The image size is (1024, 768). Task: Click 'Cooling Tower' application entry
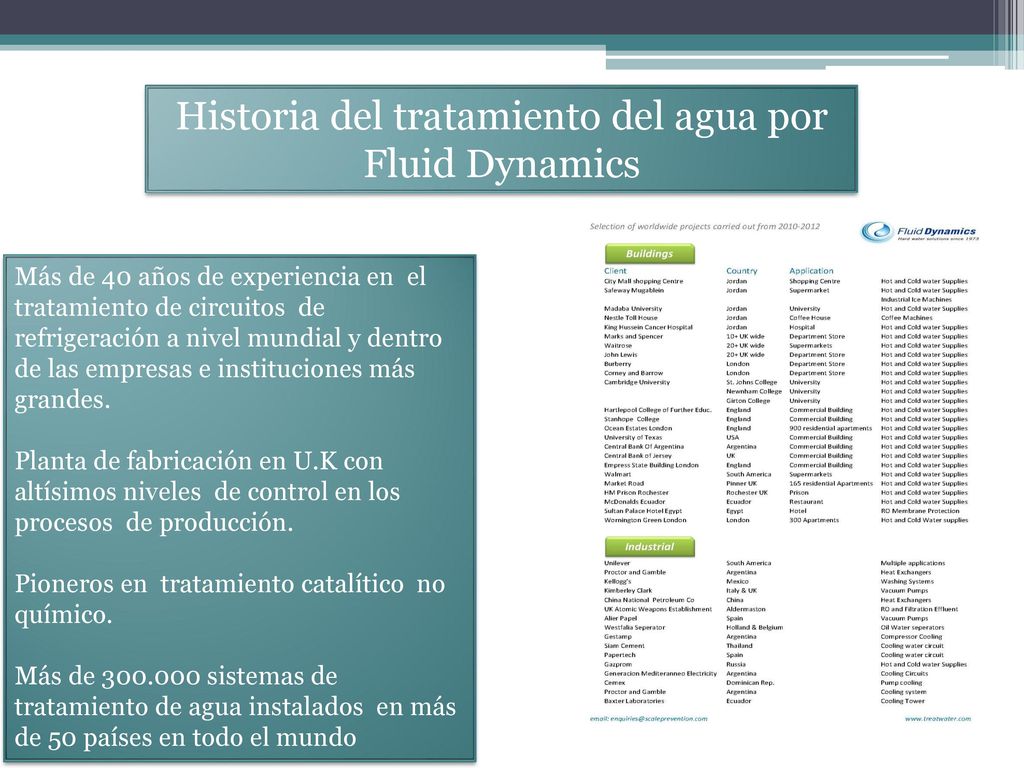pyautogui.click(x=903, y=701)
